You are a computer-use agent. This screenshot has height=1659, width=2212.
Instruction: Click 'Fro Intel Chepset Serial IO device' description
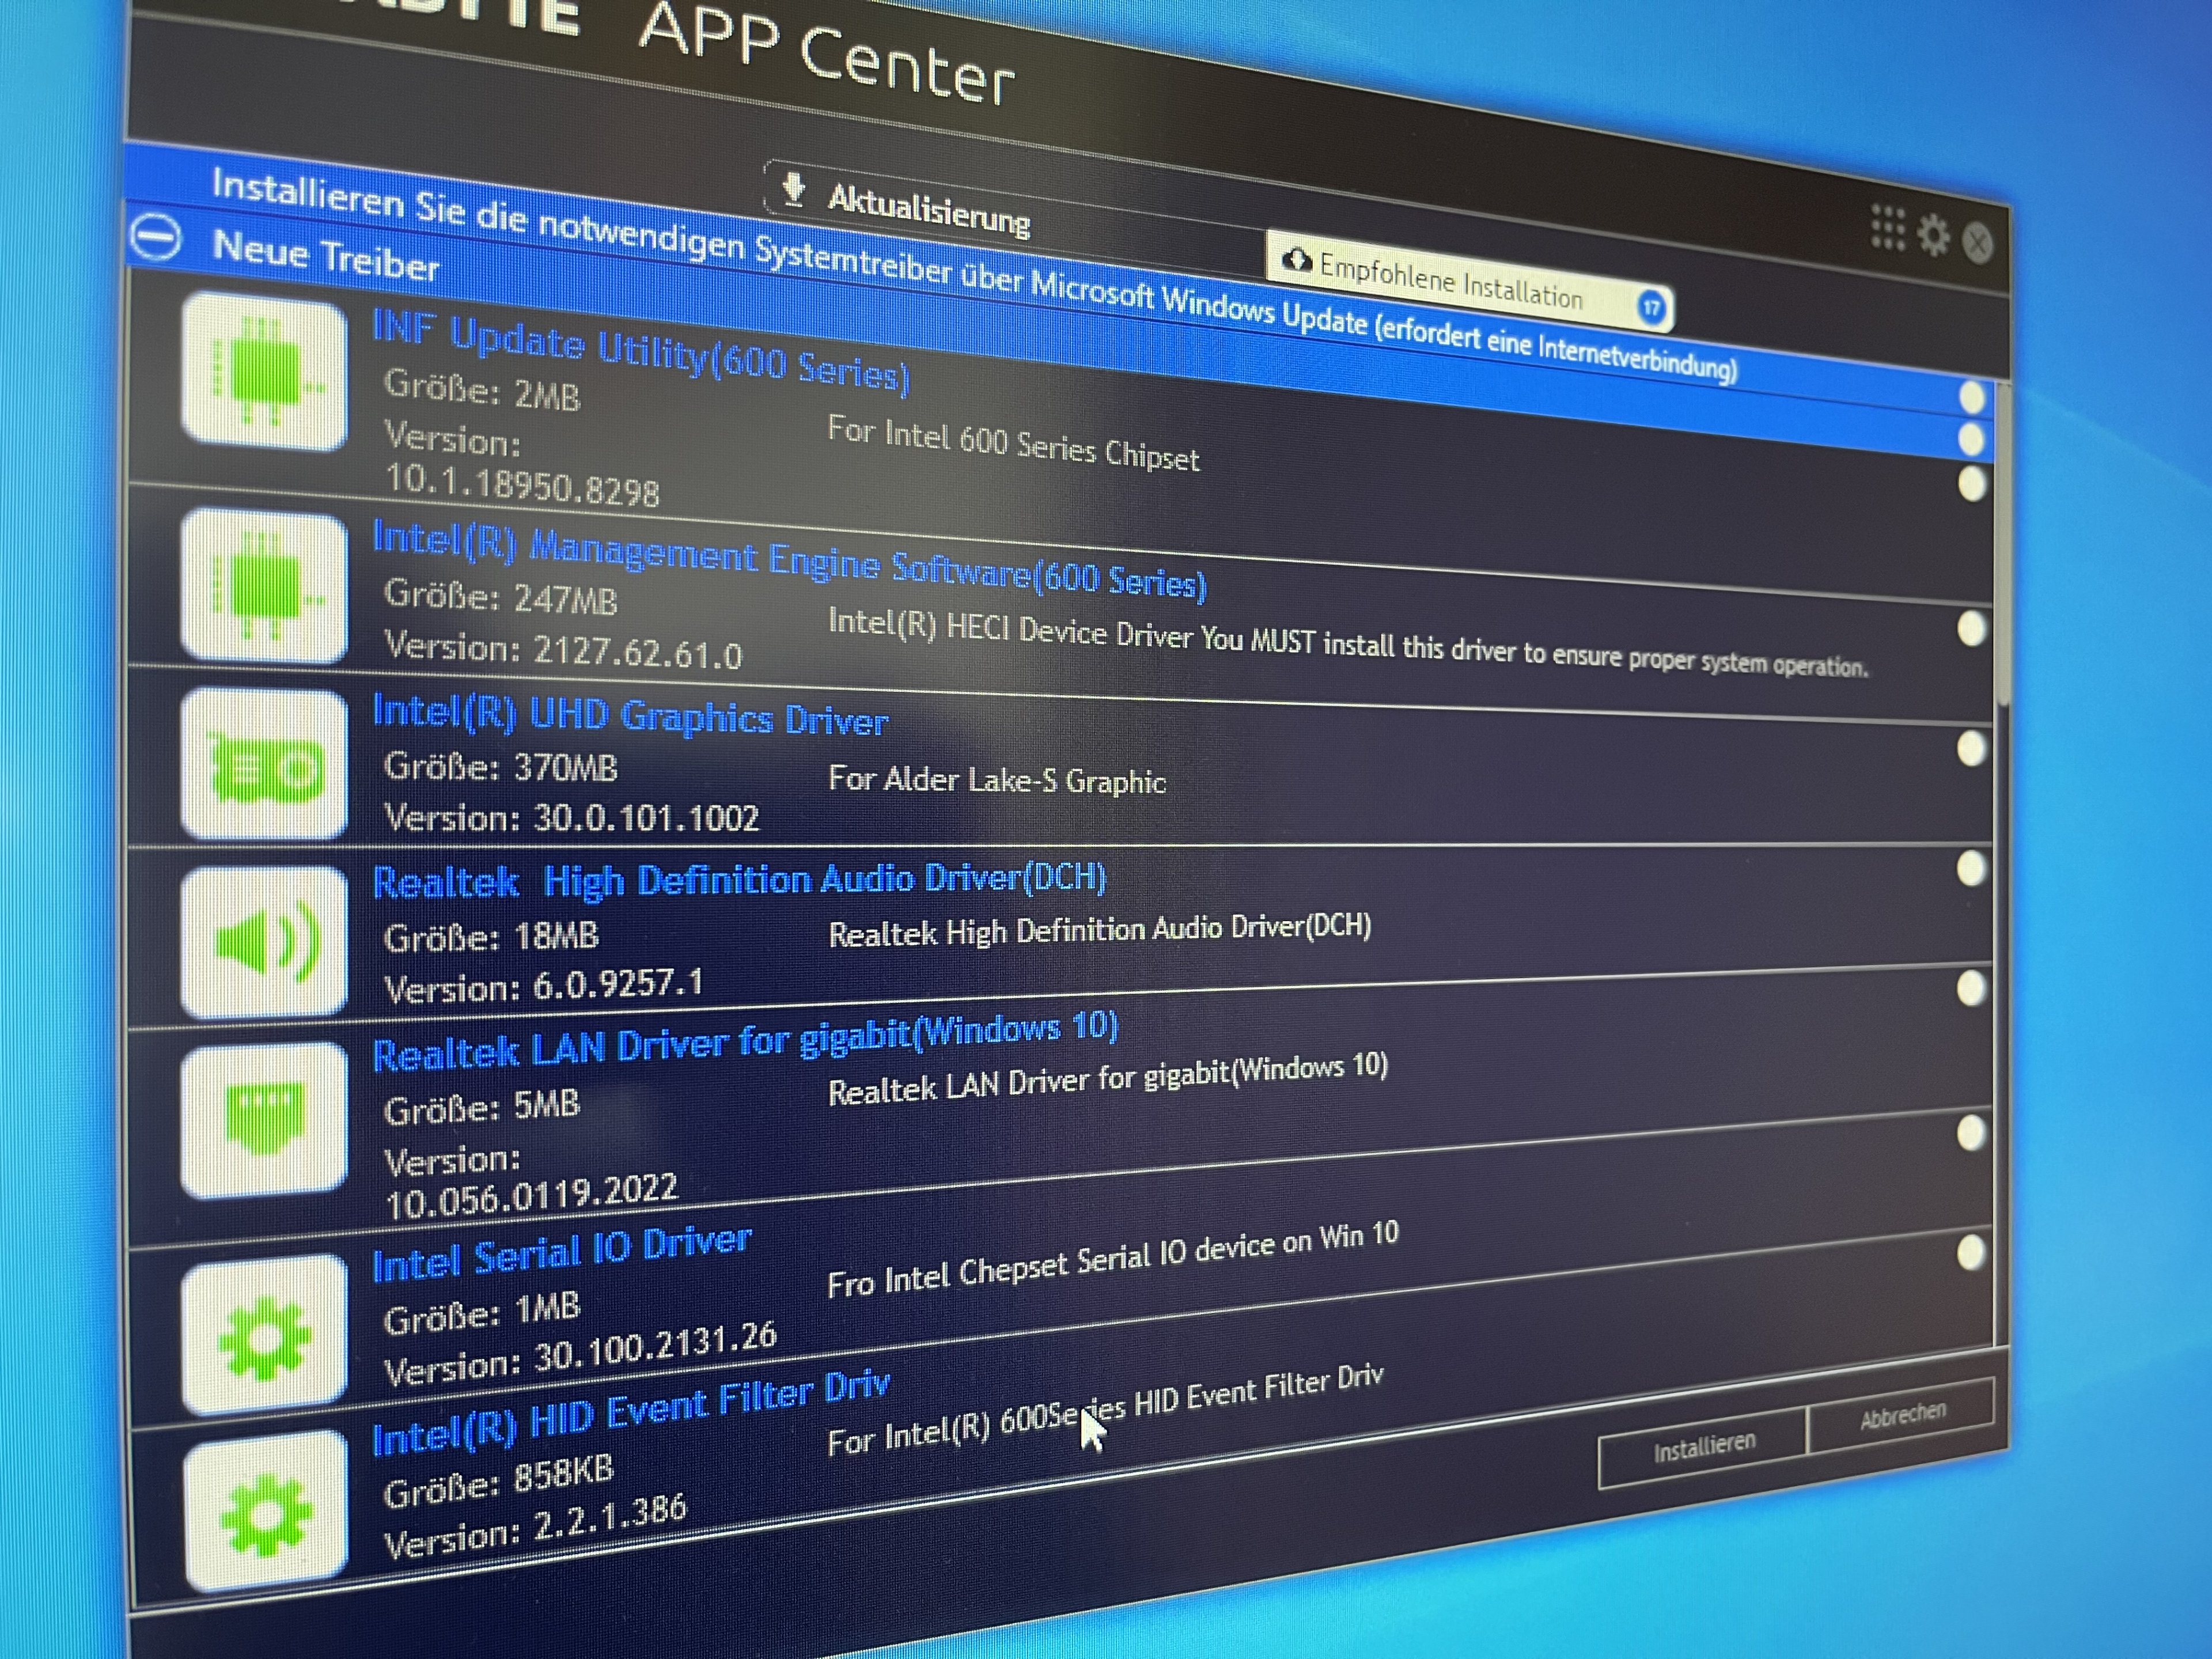tap(1113, 1259)
